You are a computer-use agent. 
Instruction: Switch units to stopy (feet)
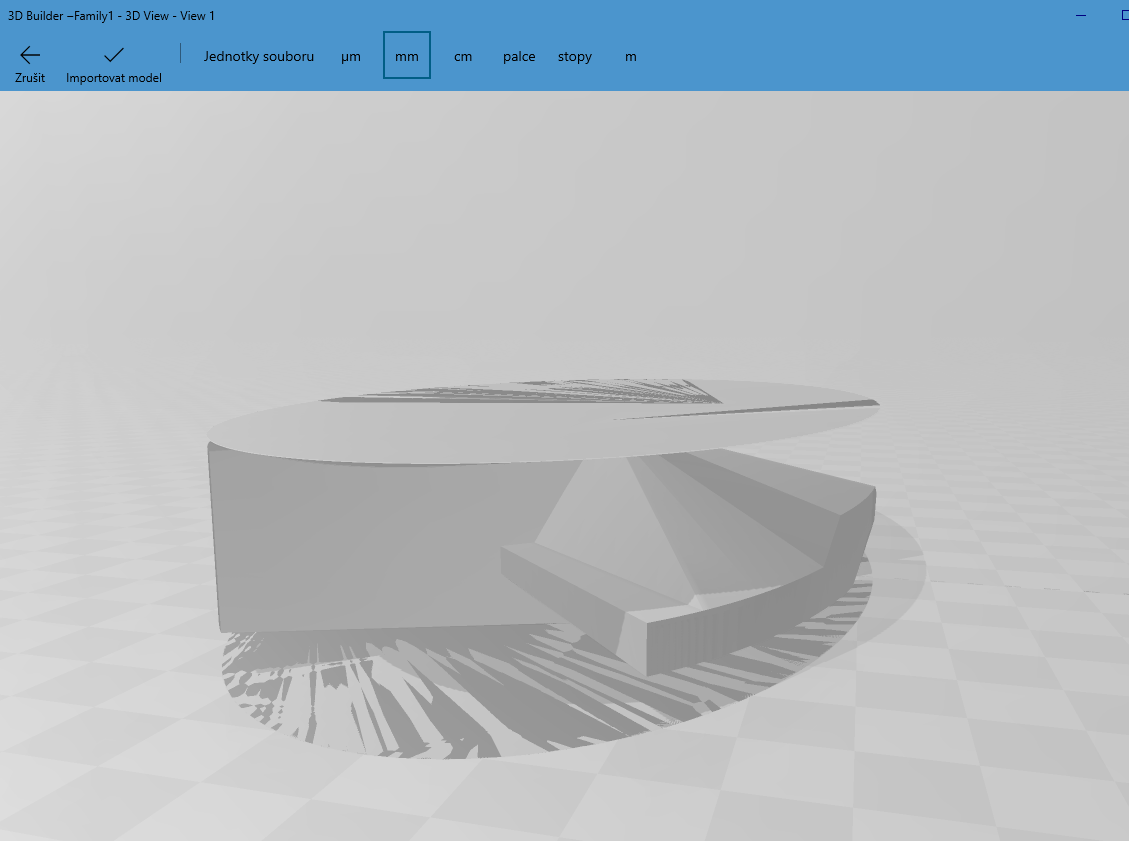tap(575, 57)
